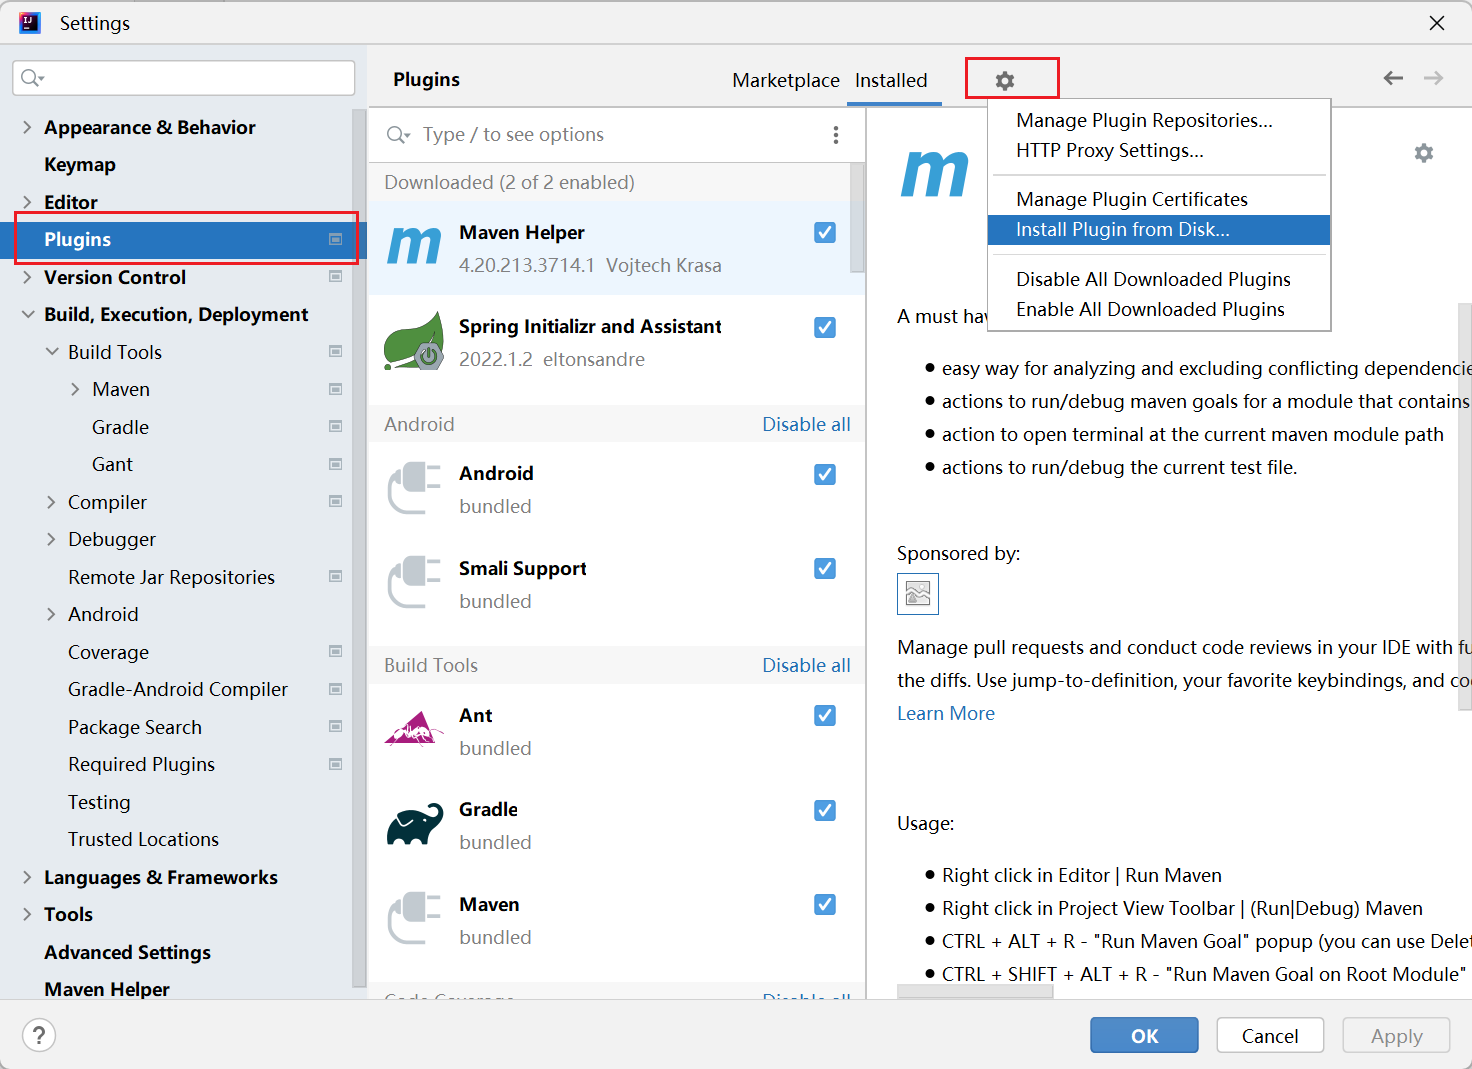Click the description panel horizontal scrollbar
This screenshot has width=1472, height=1069.
[975, 991]
